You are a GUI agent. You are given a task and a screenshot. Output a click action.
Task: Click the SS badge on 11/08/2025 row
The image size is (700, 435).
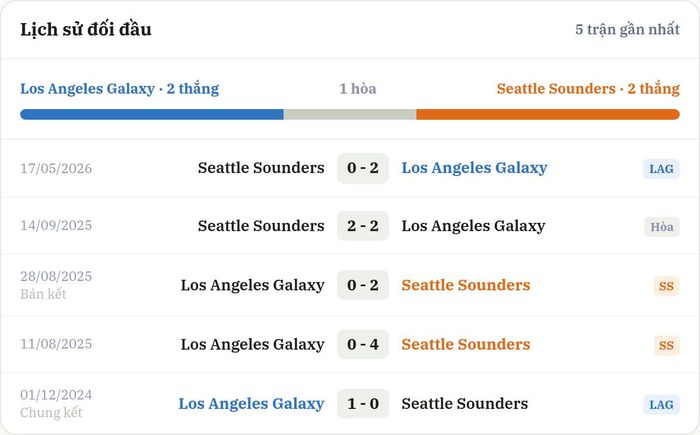pyautogui.click(x=666, y=345)
